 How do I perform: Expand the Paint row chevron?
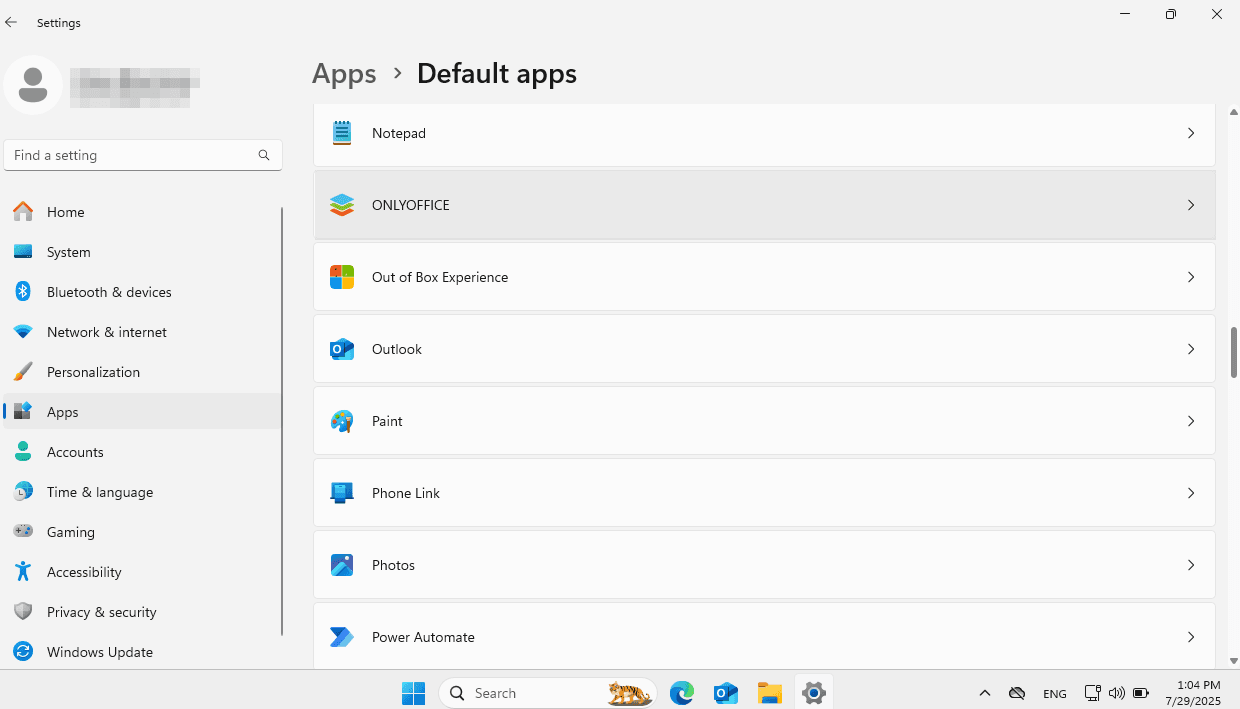tap(1191, 421)
